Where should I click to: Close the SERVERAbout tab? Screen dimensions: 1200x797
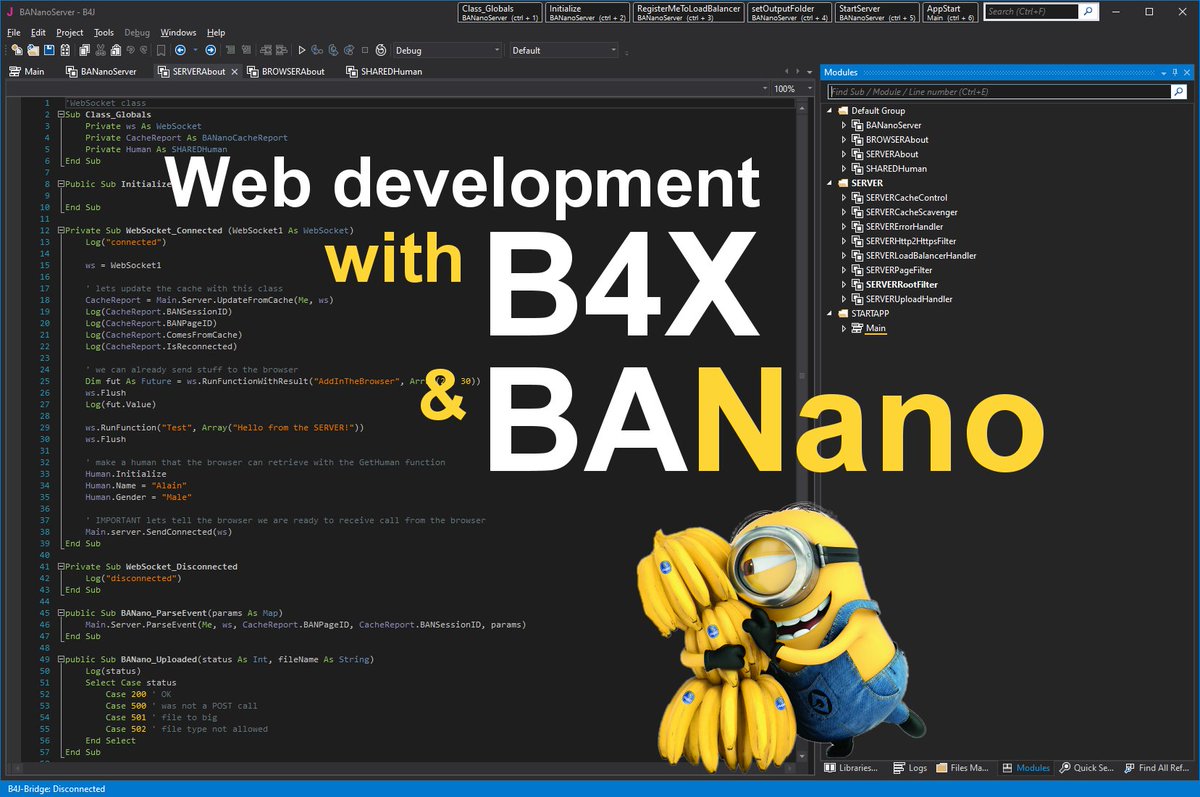(x=235, y=72)
